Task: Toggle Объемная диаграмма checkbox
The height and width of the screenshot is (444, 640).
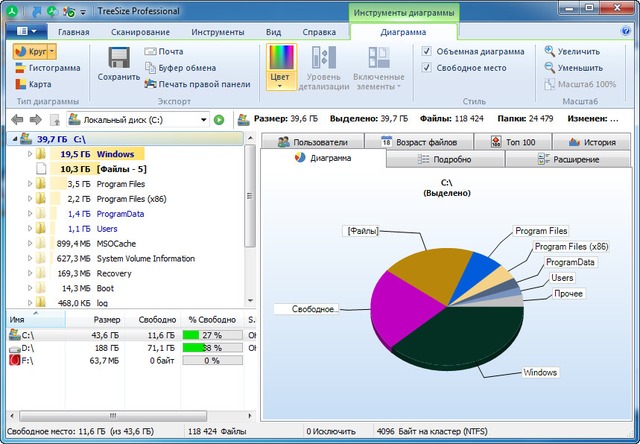Action: tap(427, 51)
